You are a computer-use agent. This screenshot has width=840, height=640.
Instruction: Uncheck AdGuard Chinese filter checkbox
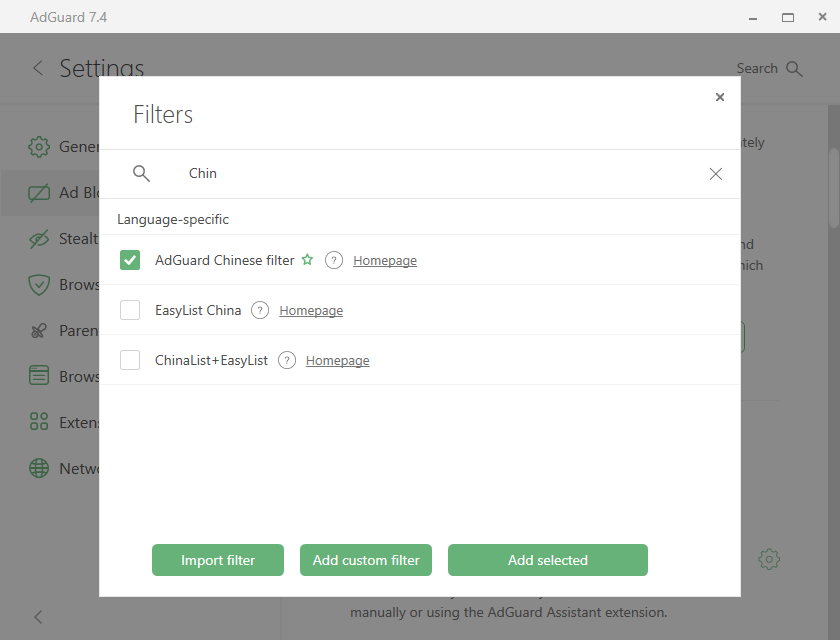click(130, 260)
